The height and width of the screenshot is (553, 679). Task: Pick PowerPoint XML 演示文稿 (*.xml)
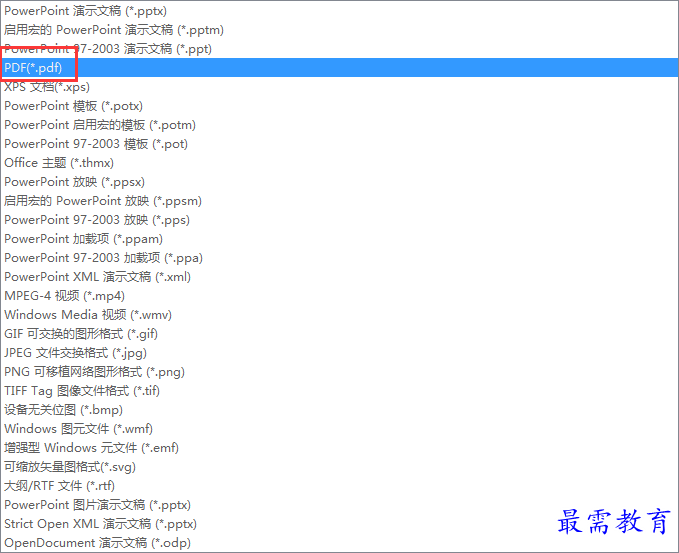339,277
